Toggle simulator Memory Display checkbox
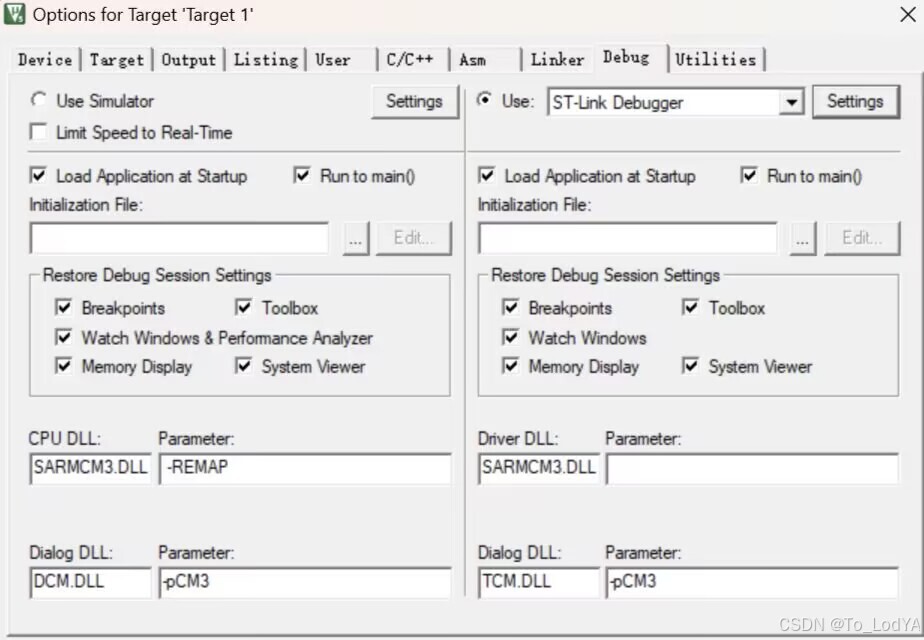This screenshot has width=924, height=640. (64, 366)
